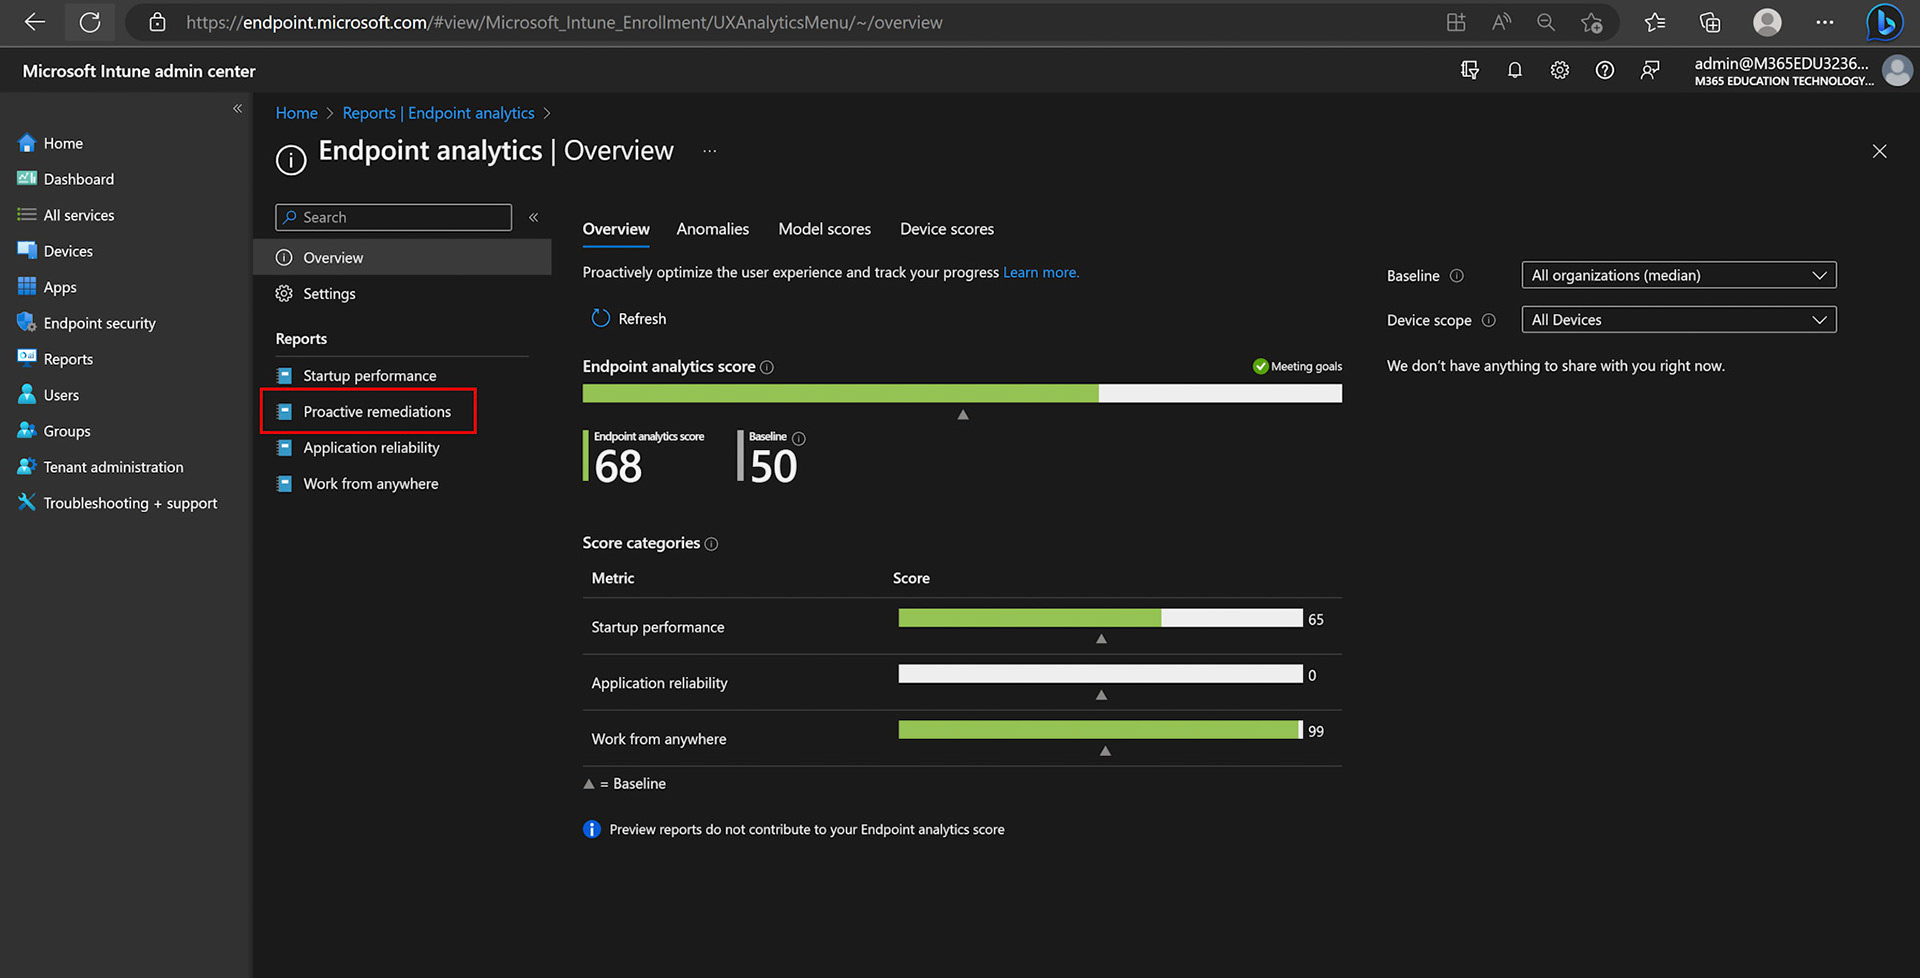This screenshot has width=1920, height=978.
Task: Add page to favorites star icon
Action: point(1592,22)
